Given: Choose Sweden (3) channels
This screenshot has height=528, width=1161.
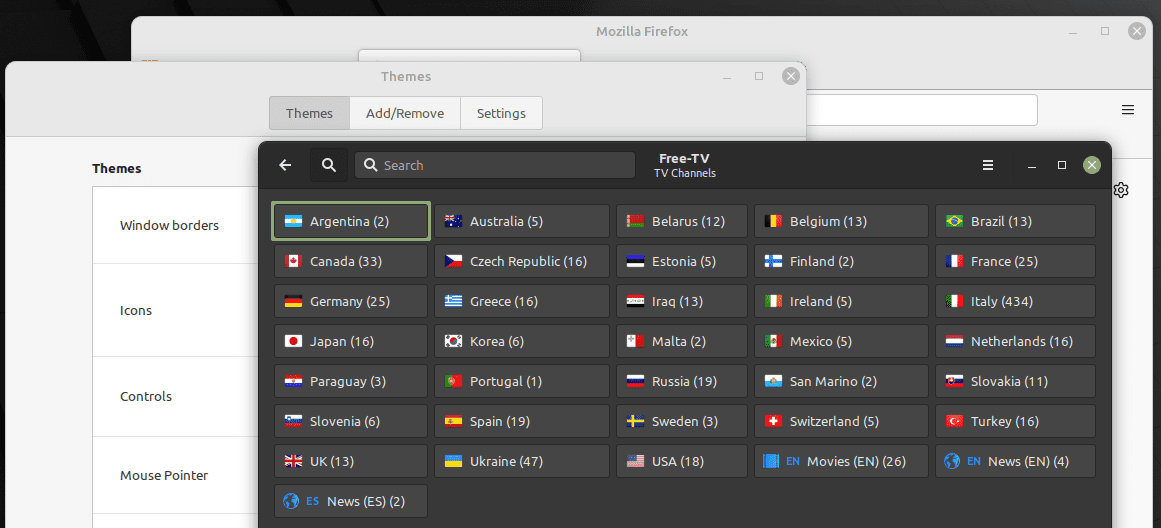Looking at the screenshot, I should [682, 421].
